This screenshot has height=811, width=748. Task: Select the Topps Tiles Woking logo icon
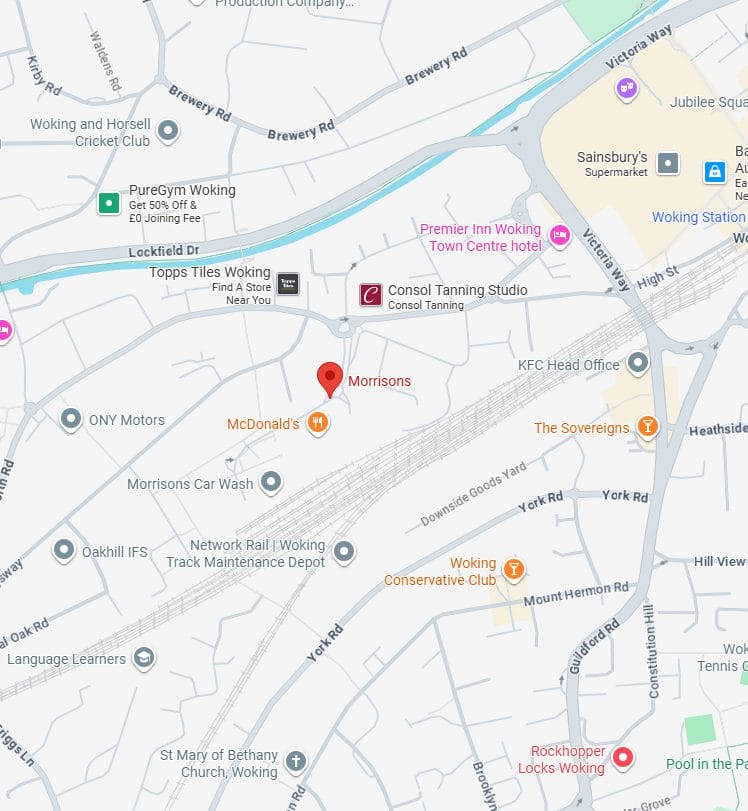click(x=288, y=283)
